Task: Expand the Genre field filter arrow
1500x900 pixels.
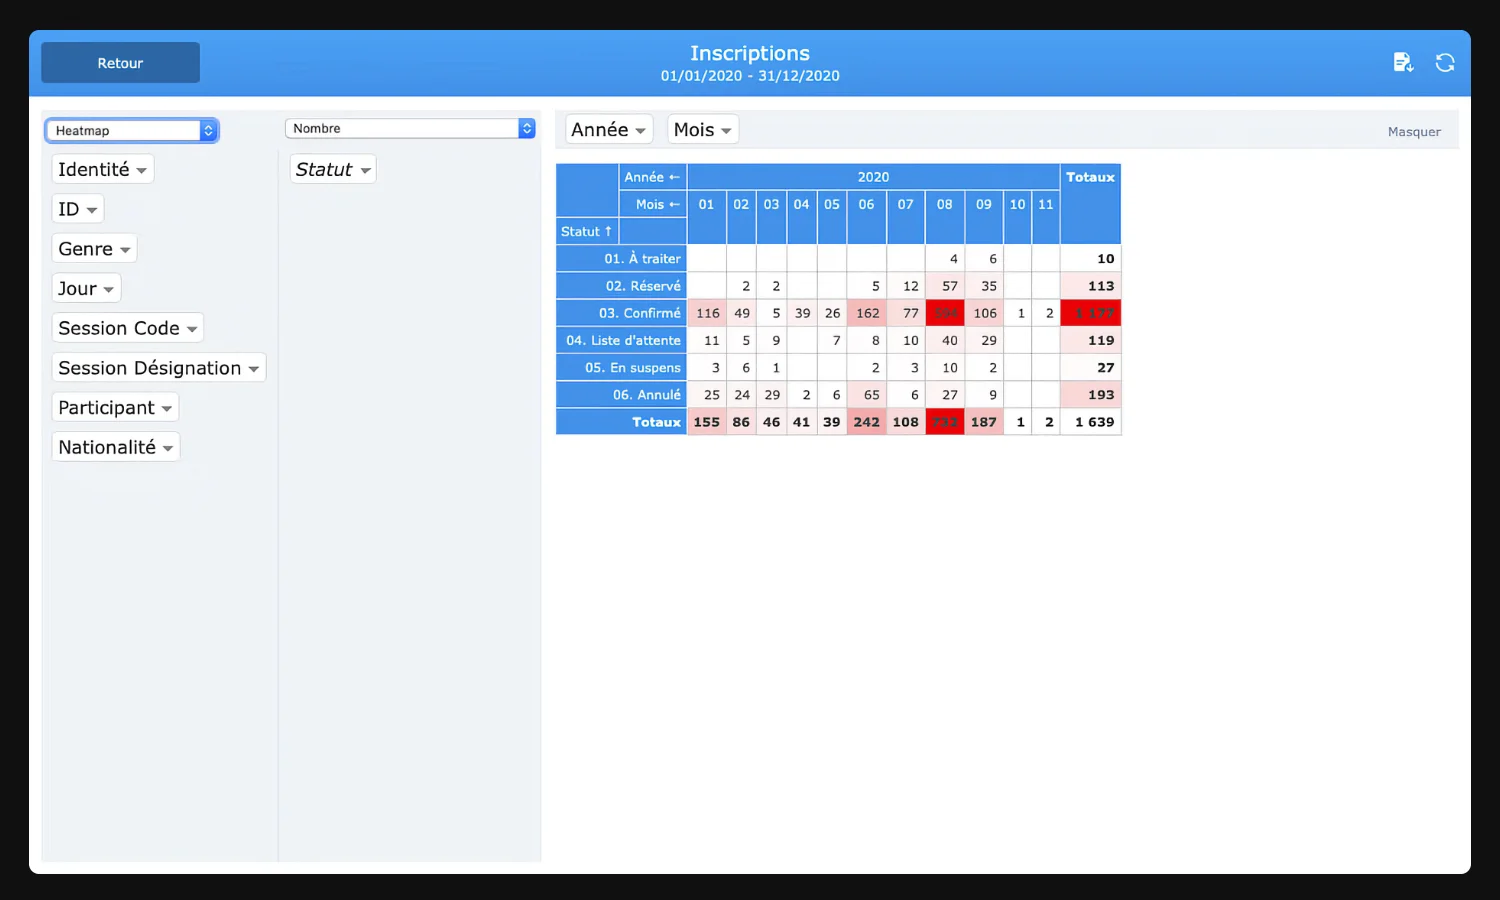Action: pyautogui.click(x=125, y=250)
